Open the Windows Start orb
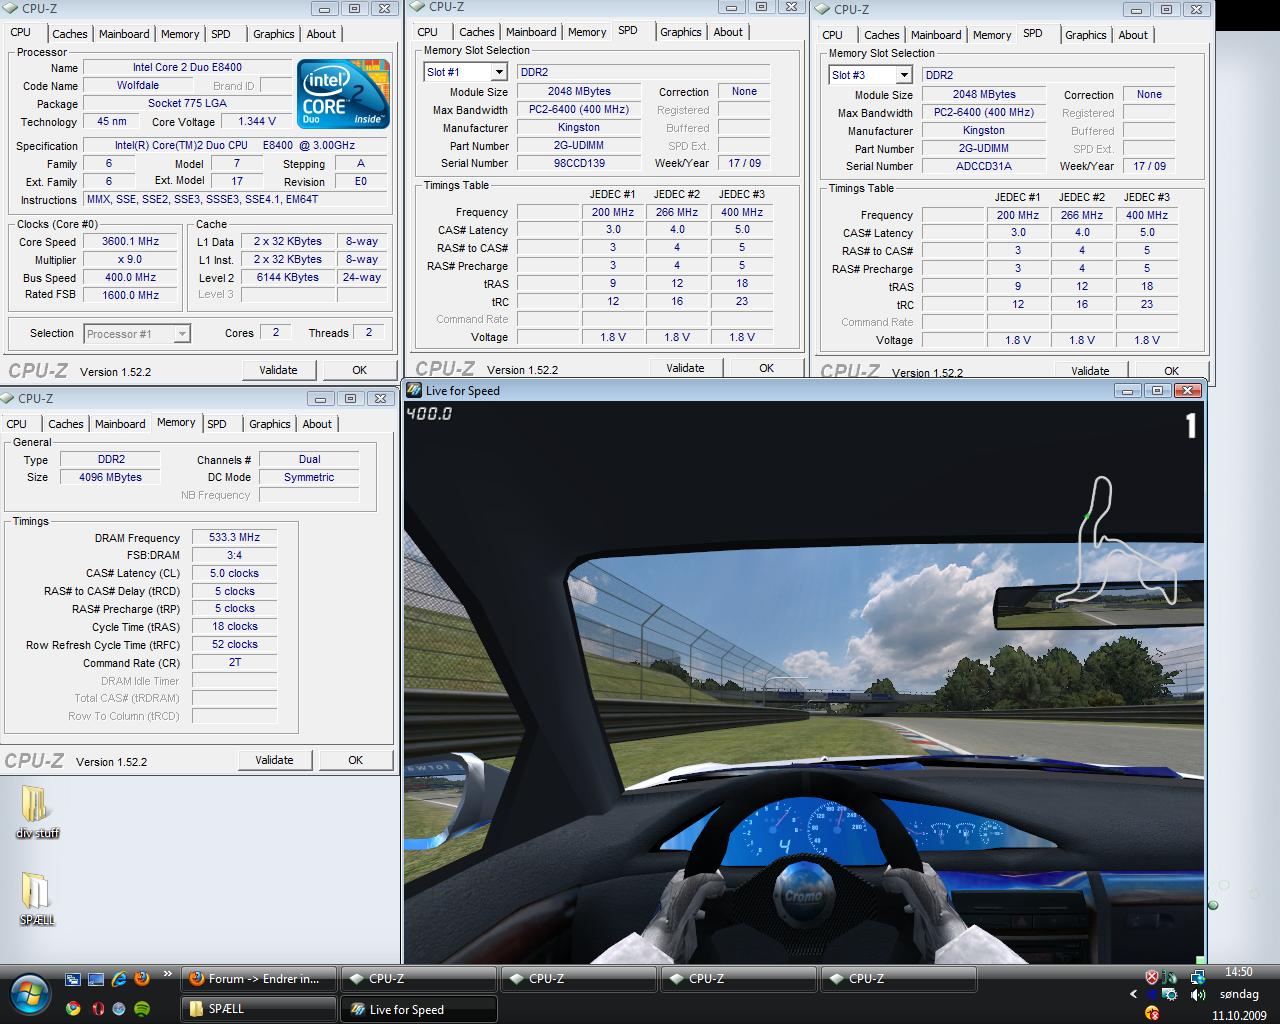Viewport: 1280px width, 1024px height. coord(28,993)
